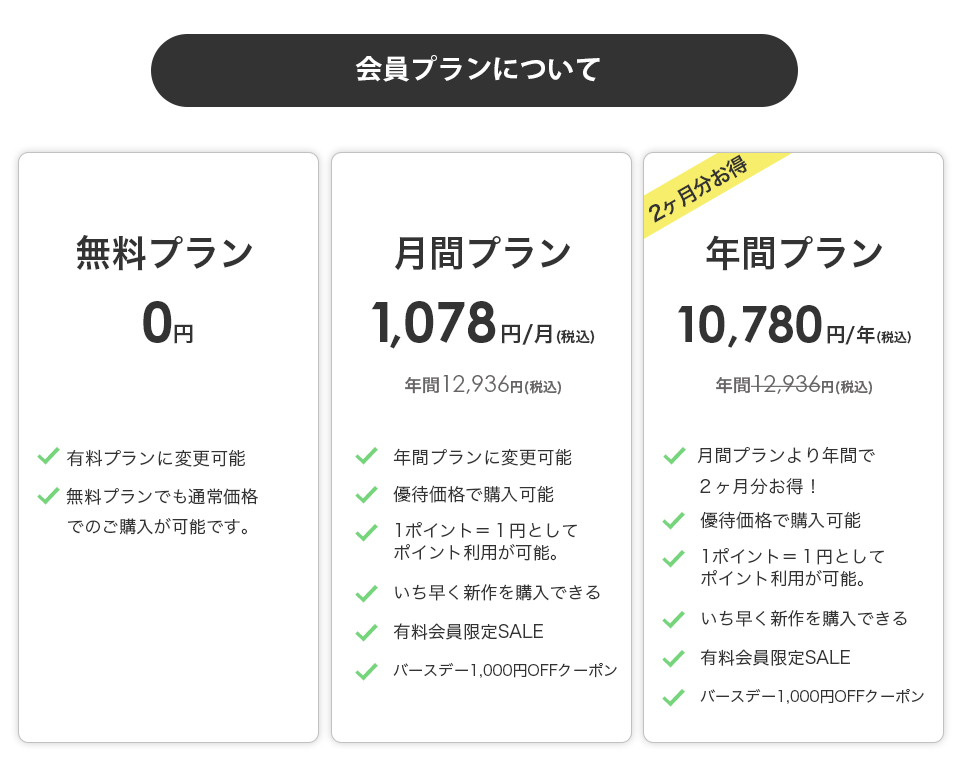Click the 無料プラン plan title

(x=165, y=253)
